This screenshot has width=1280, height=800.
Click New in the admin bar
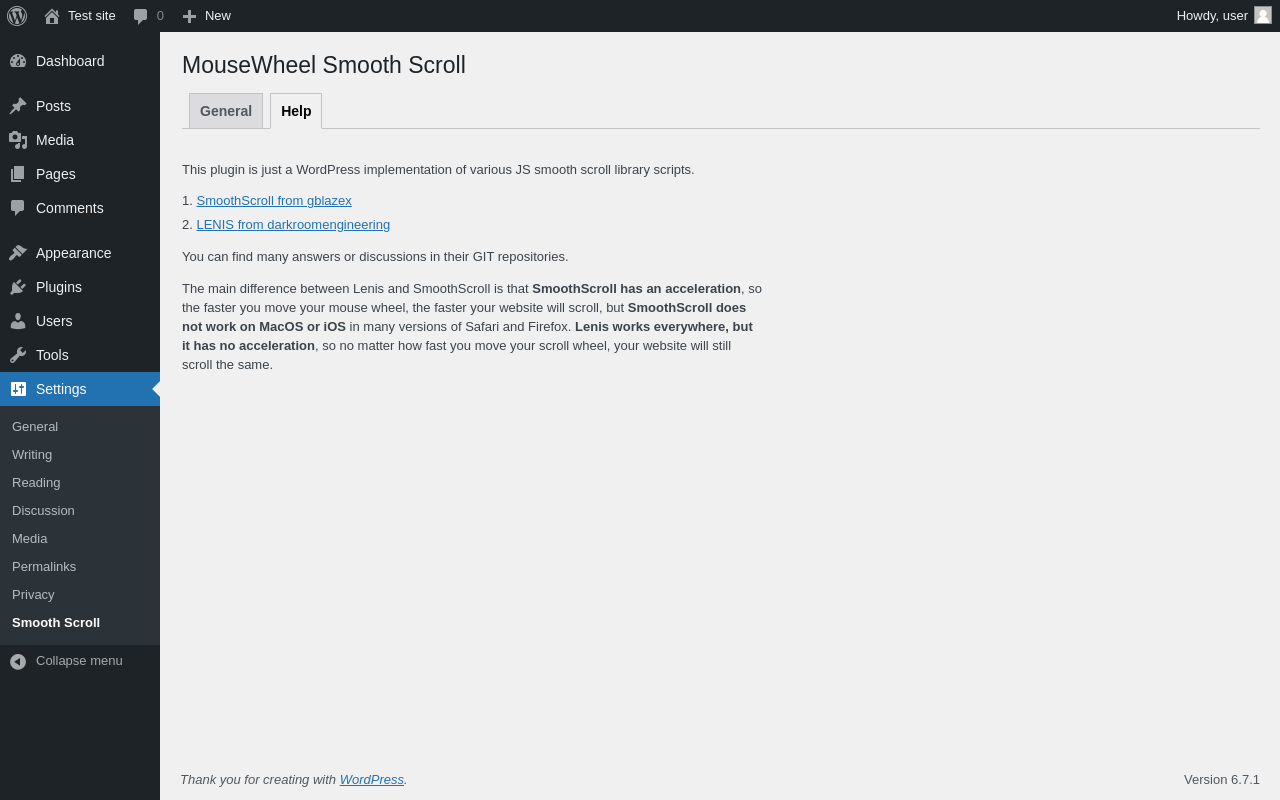click(206, 16)
